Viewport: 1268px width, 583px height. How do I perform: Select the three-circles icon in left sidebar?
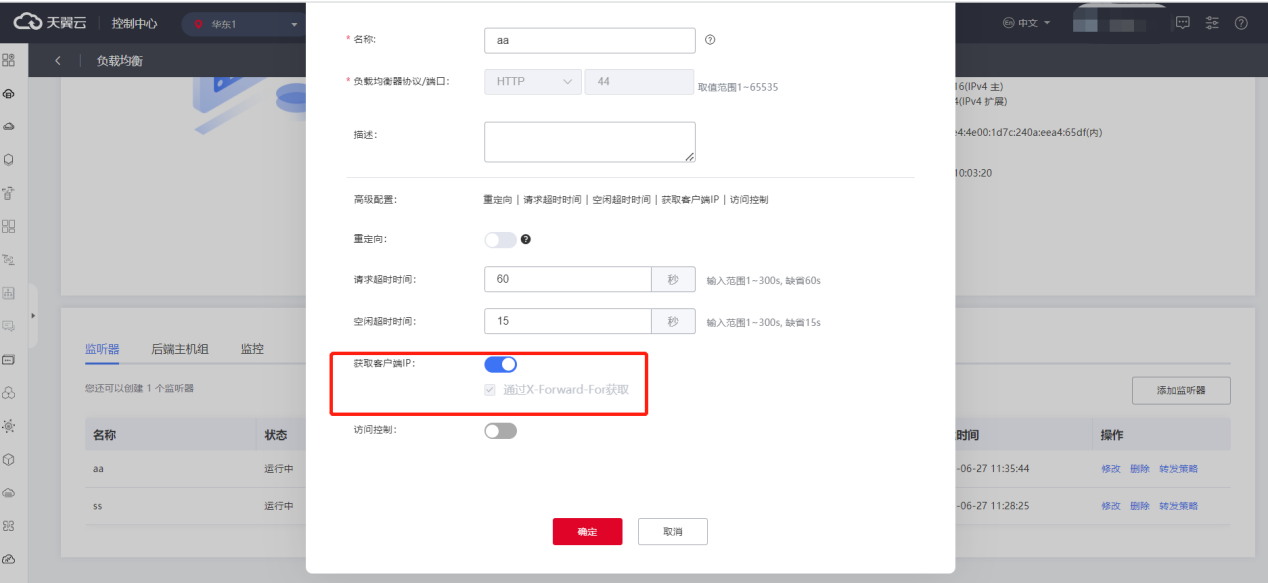tap(9, 392)
